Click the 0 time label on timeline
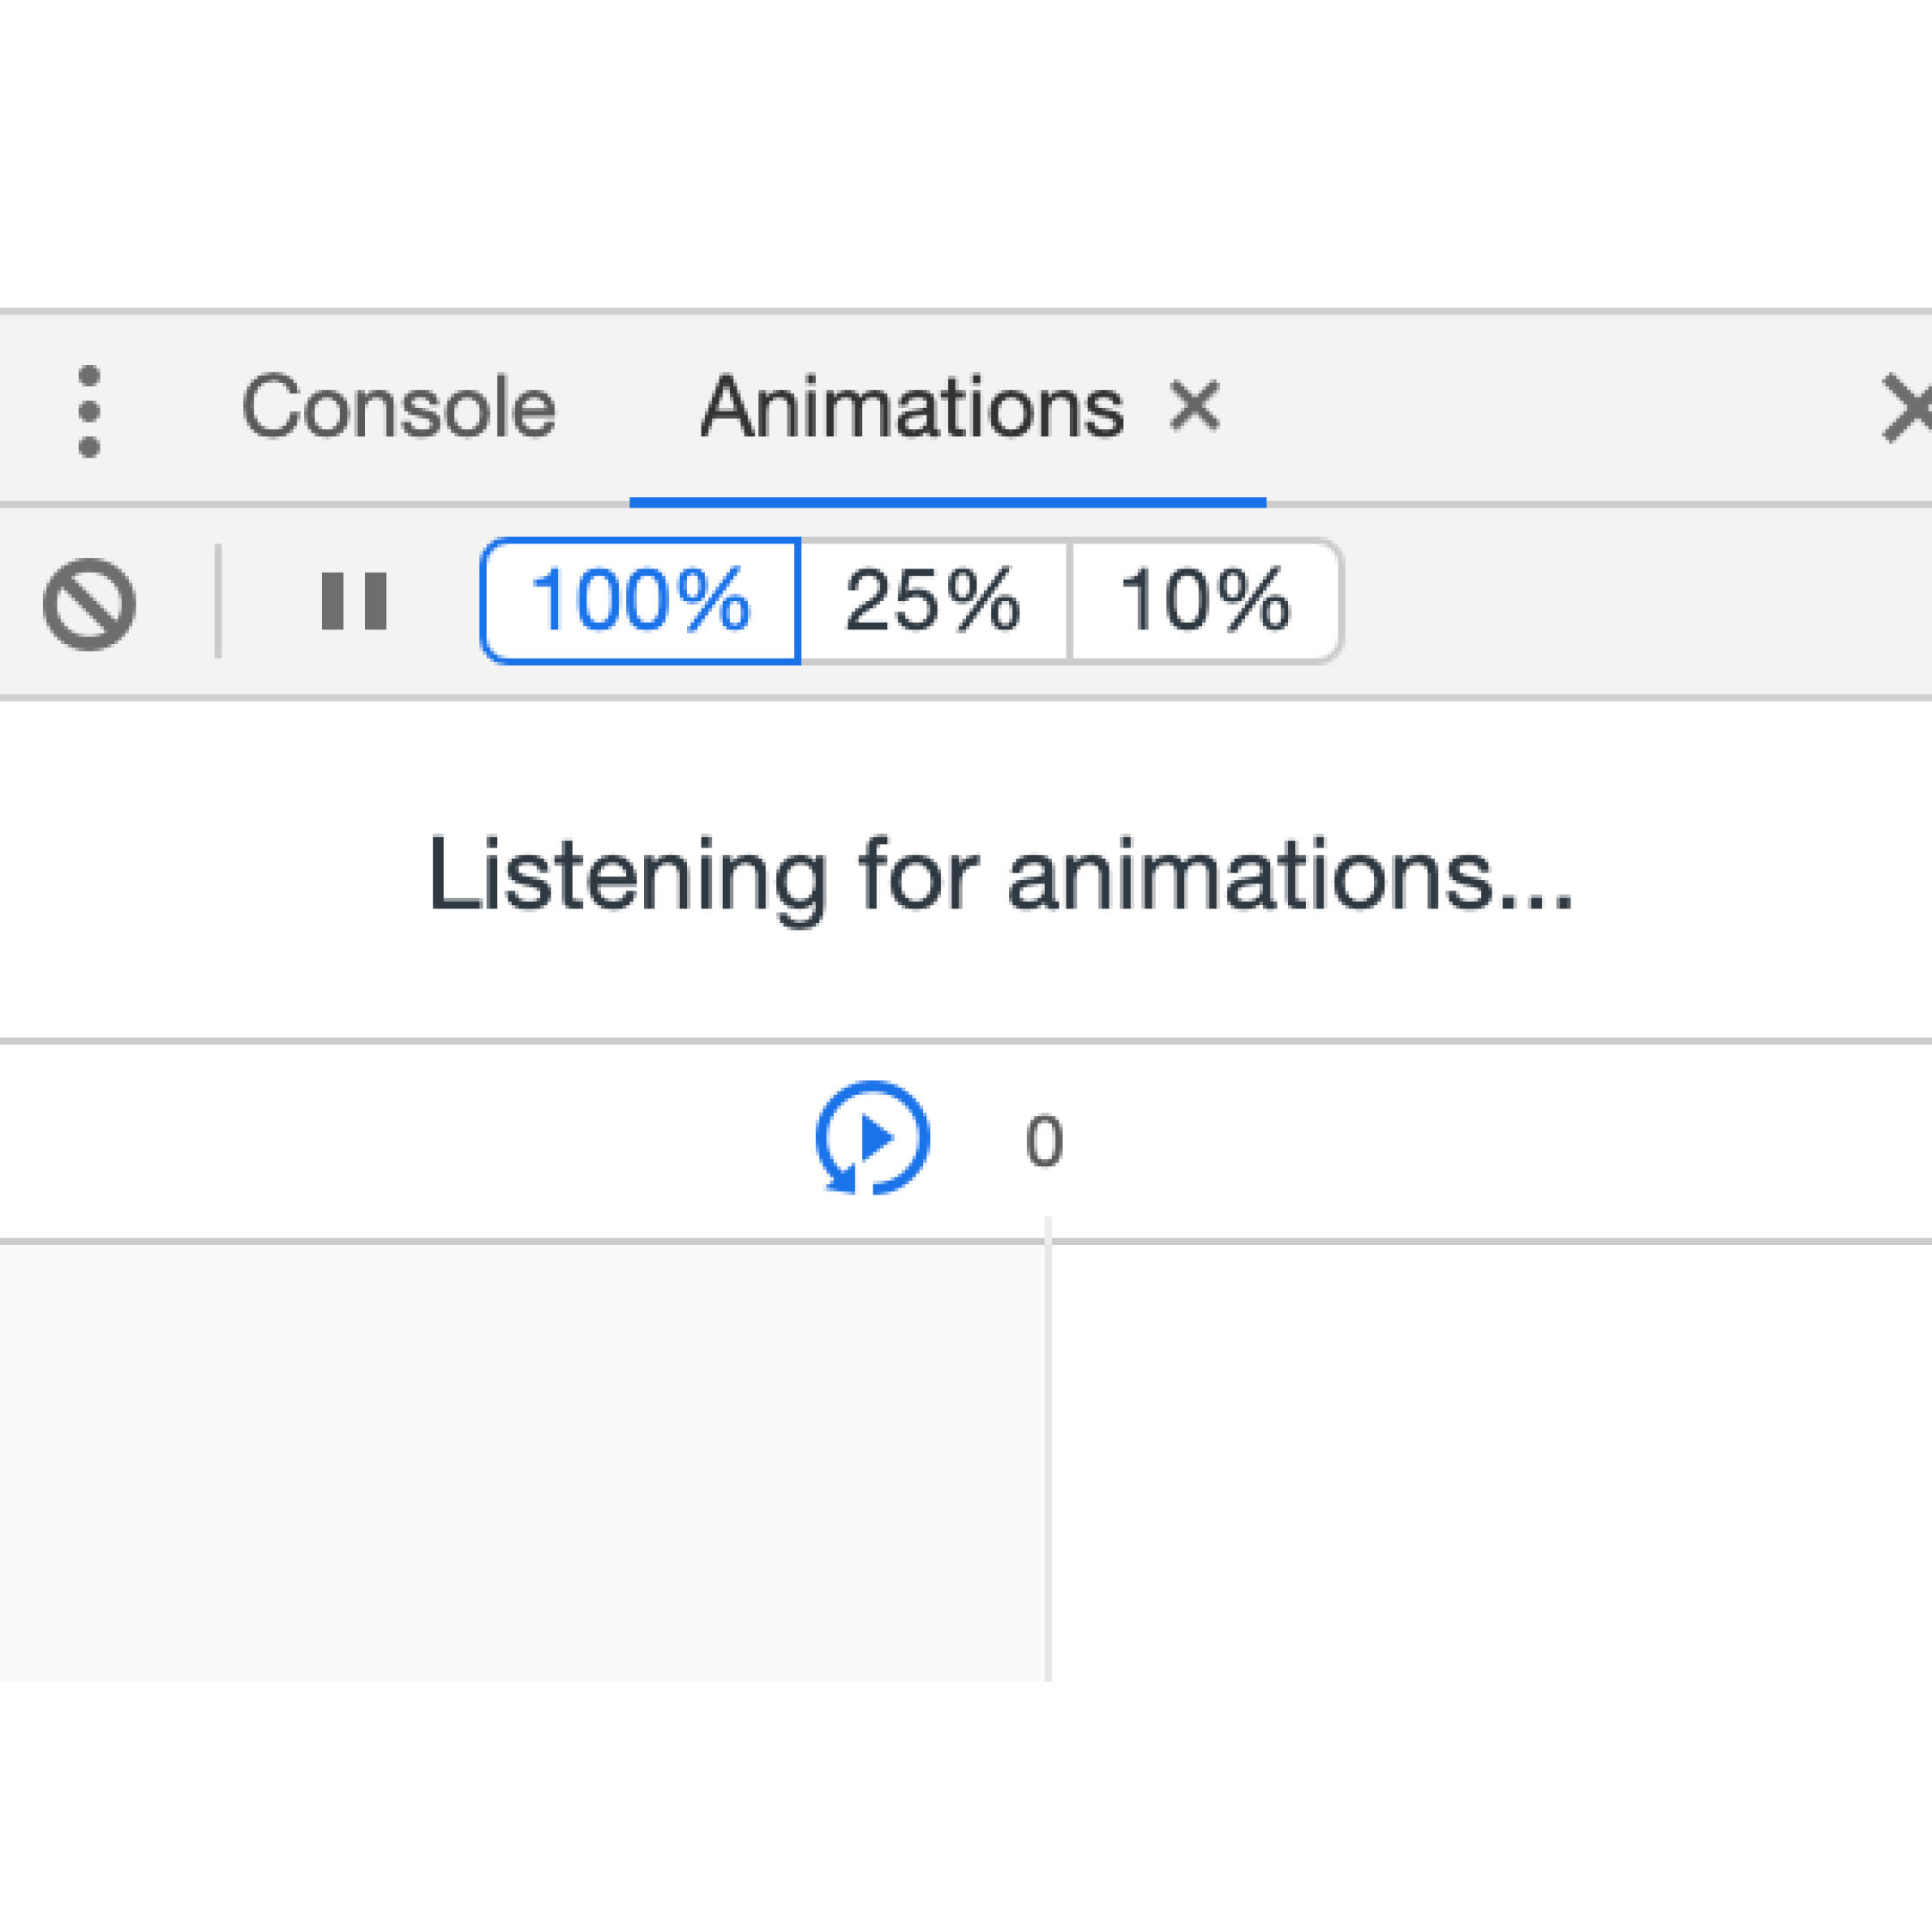Screen dimensions: 1932x1932 [1044, 1141]
